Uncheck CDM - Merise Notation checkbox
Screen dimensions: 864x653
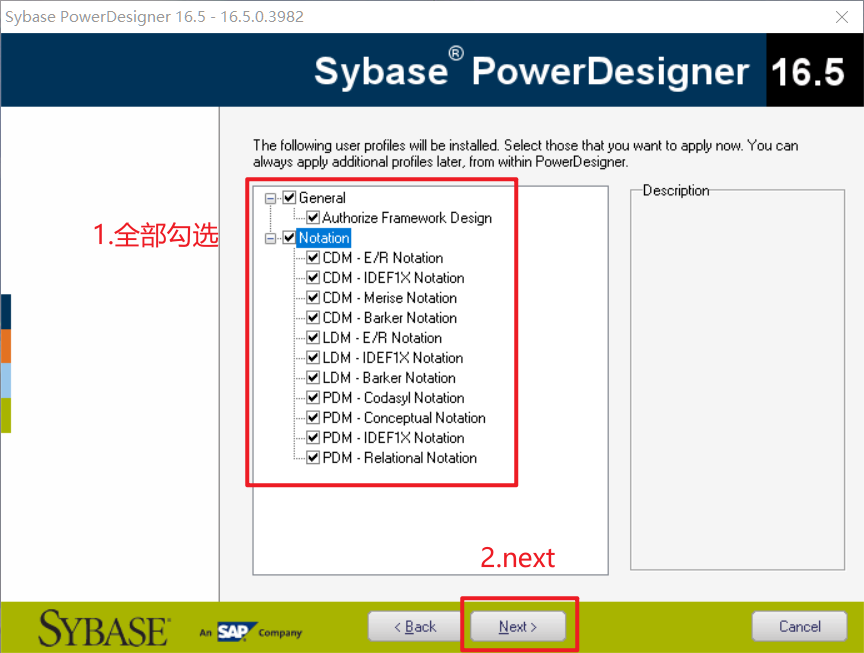[x=313, y=298]
